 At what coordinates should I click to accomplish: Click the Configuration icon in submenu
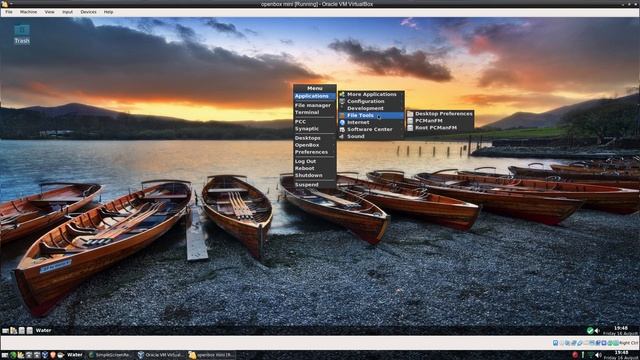342,101
